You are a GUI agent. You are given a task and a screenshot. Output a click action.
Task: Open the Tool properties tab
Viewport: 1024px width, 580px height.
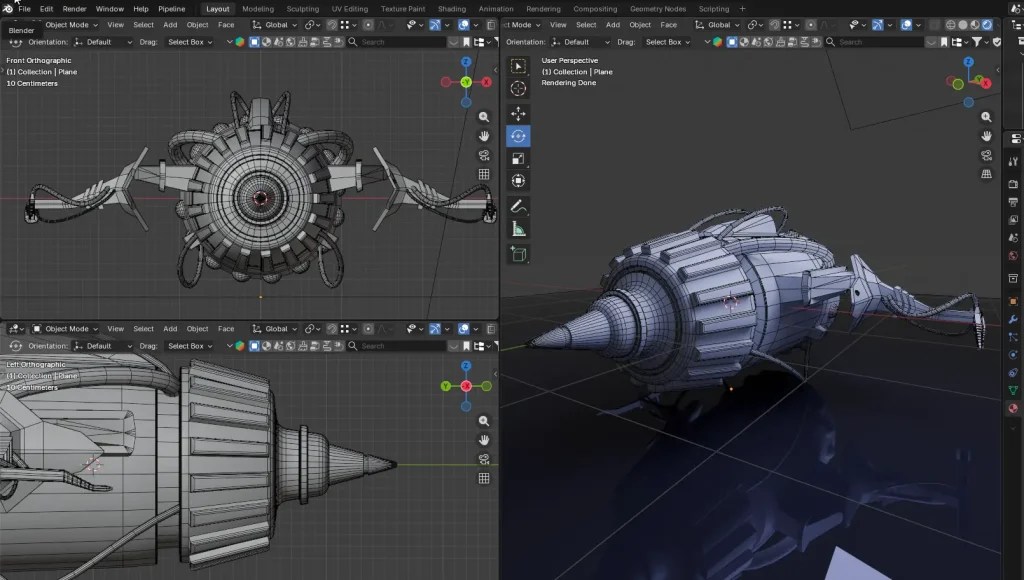(1013, 161)
